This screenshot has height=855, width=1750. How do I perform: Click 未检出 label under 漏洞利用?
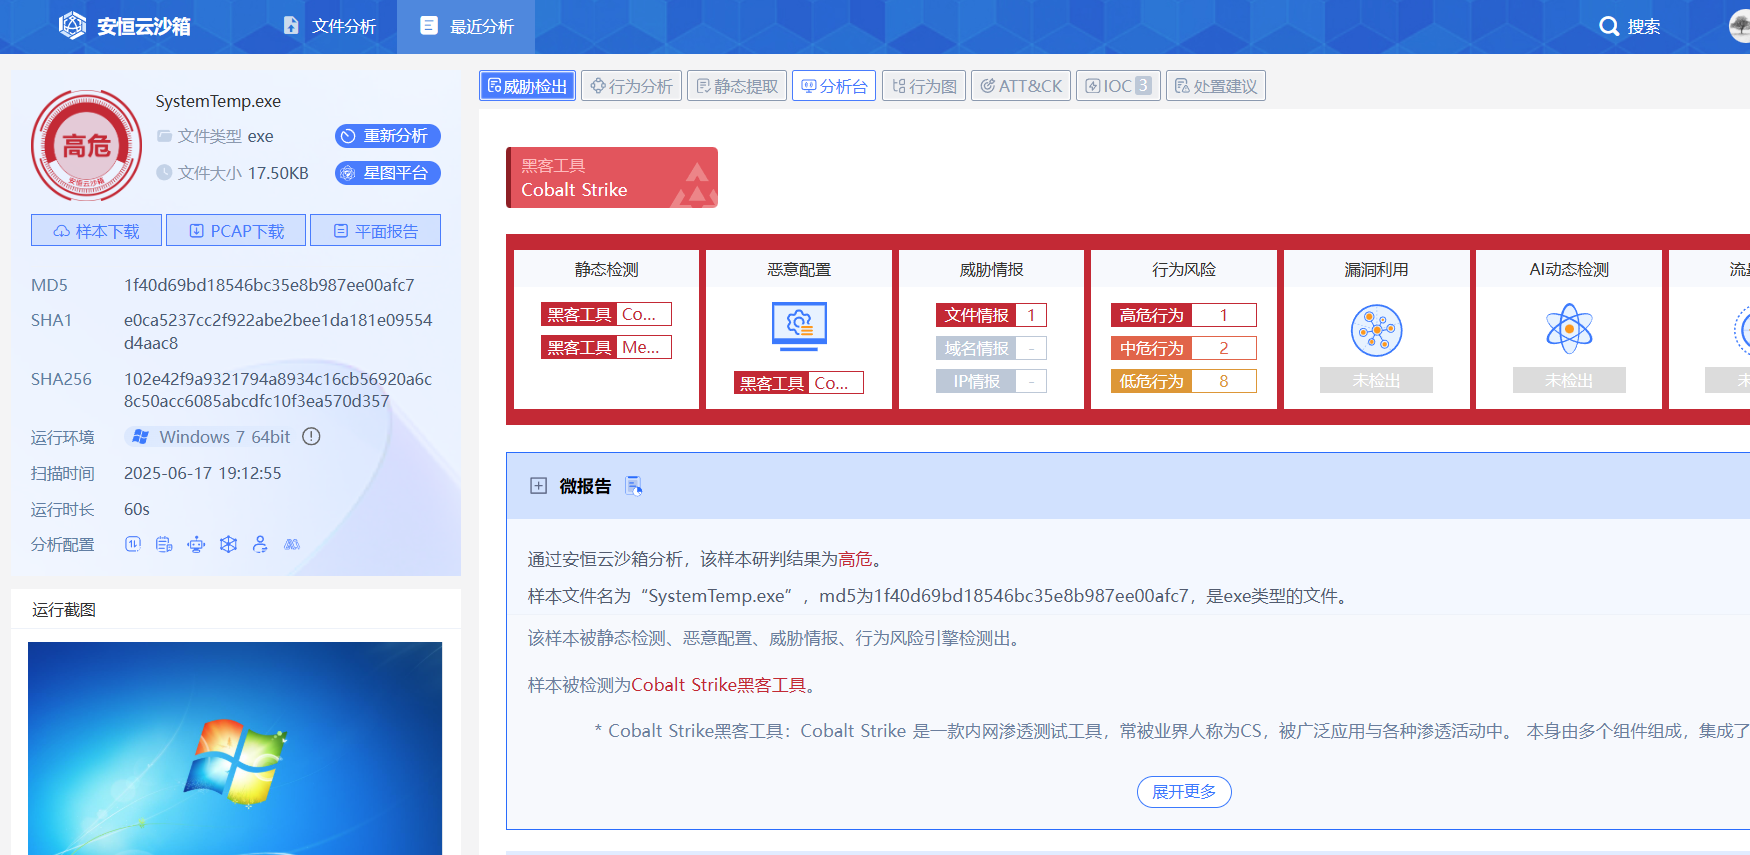click(x=1376, y=381)
